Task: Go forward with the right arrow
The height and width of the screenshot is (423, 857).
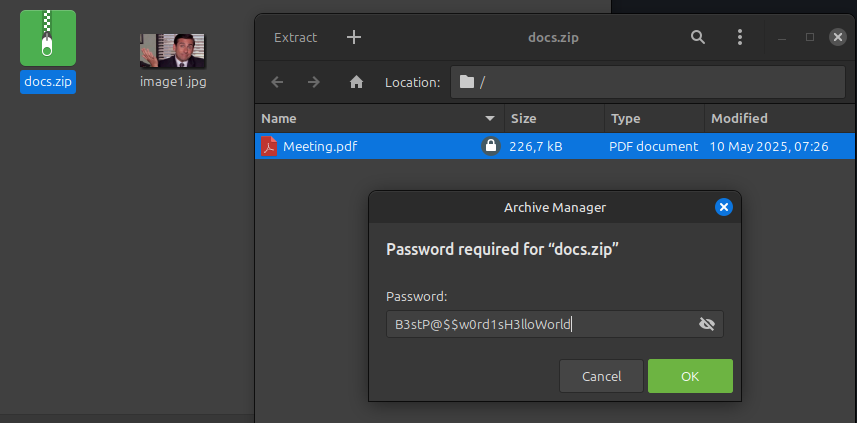Action: pyautogui.click(x=314, y=82)
